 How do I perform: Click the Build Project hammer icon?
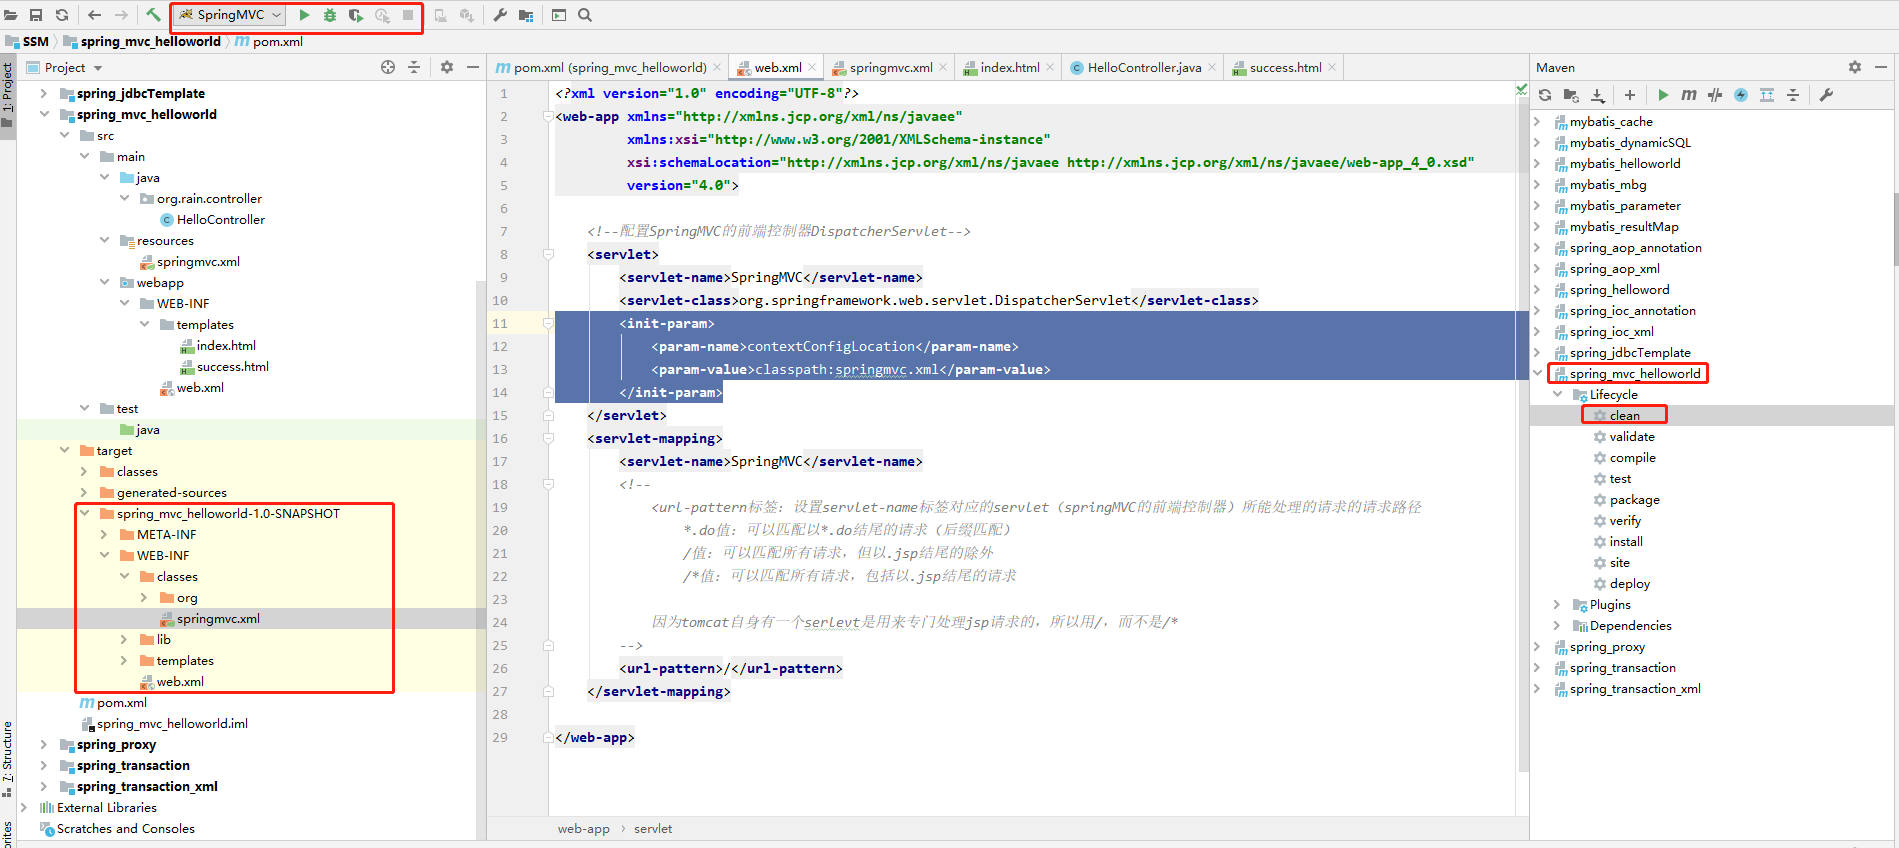pyautogui.click(x=153, y=15)
